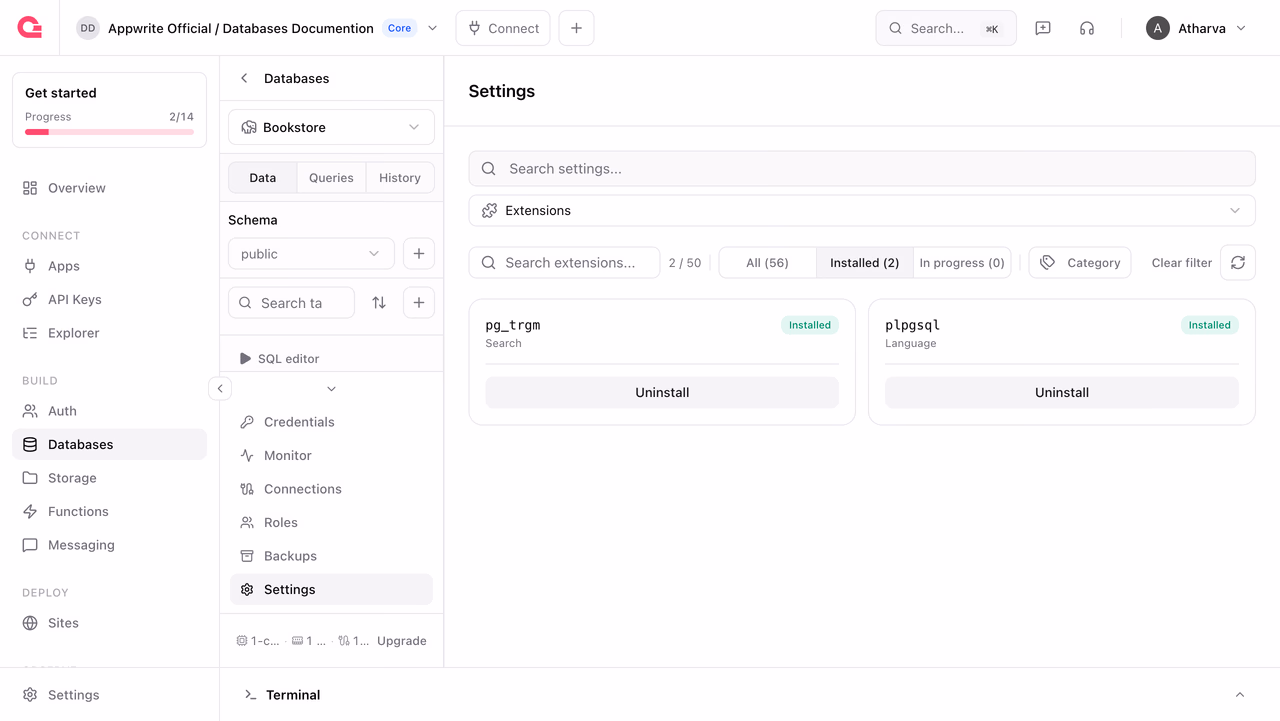The width and height of the screenshot is (1280, 721).
Task: Go to Functions
Action: (109, 511)
